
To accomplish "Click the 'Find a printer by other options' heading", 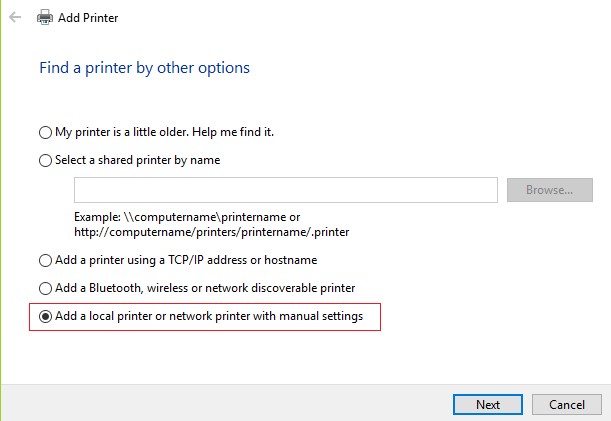I will [x=144, y=68].
